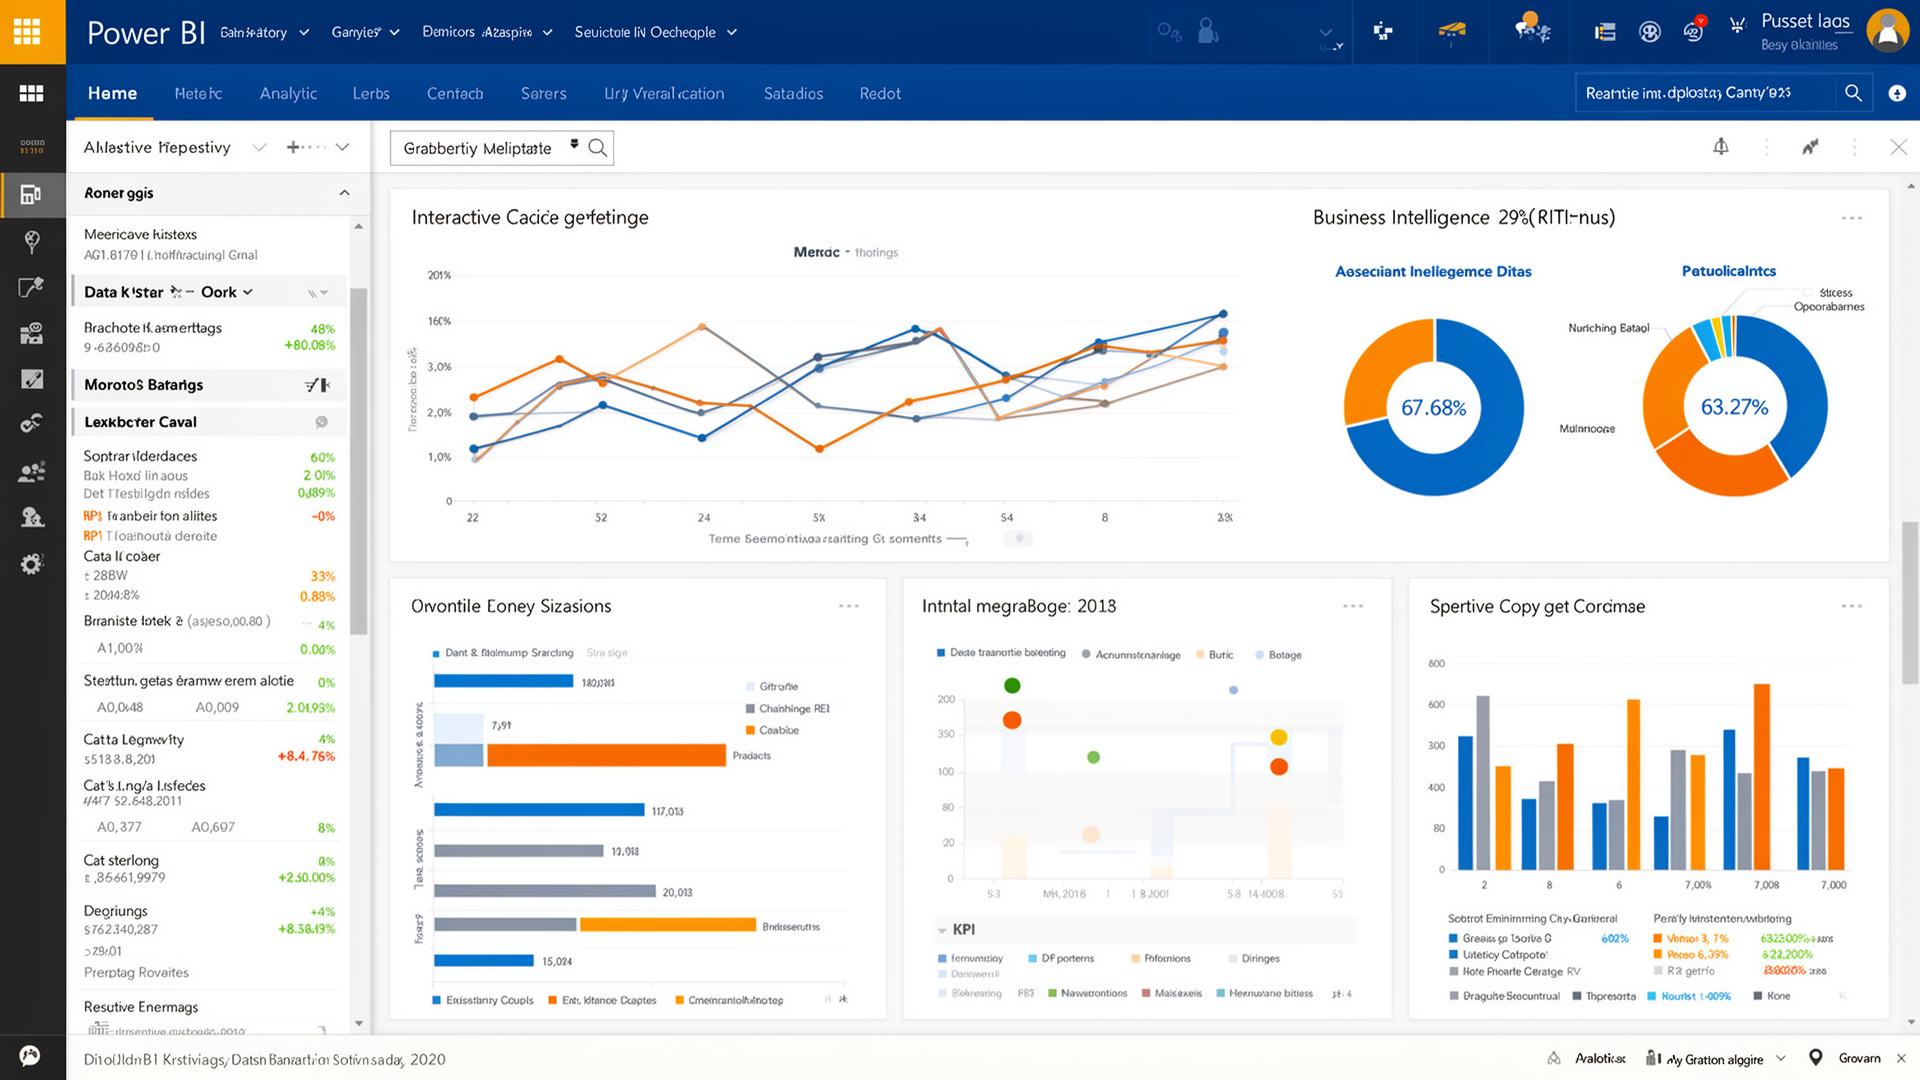Open the map pin icon in sidebar

tap(32, 242)
